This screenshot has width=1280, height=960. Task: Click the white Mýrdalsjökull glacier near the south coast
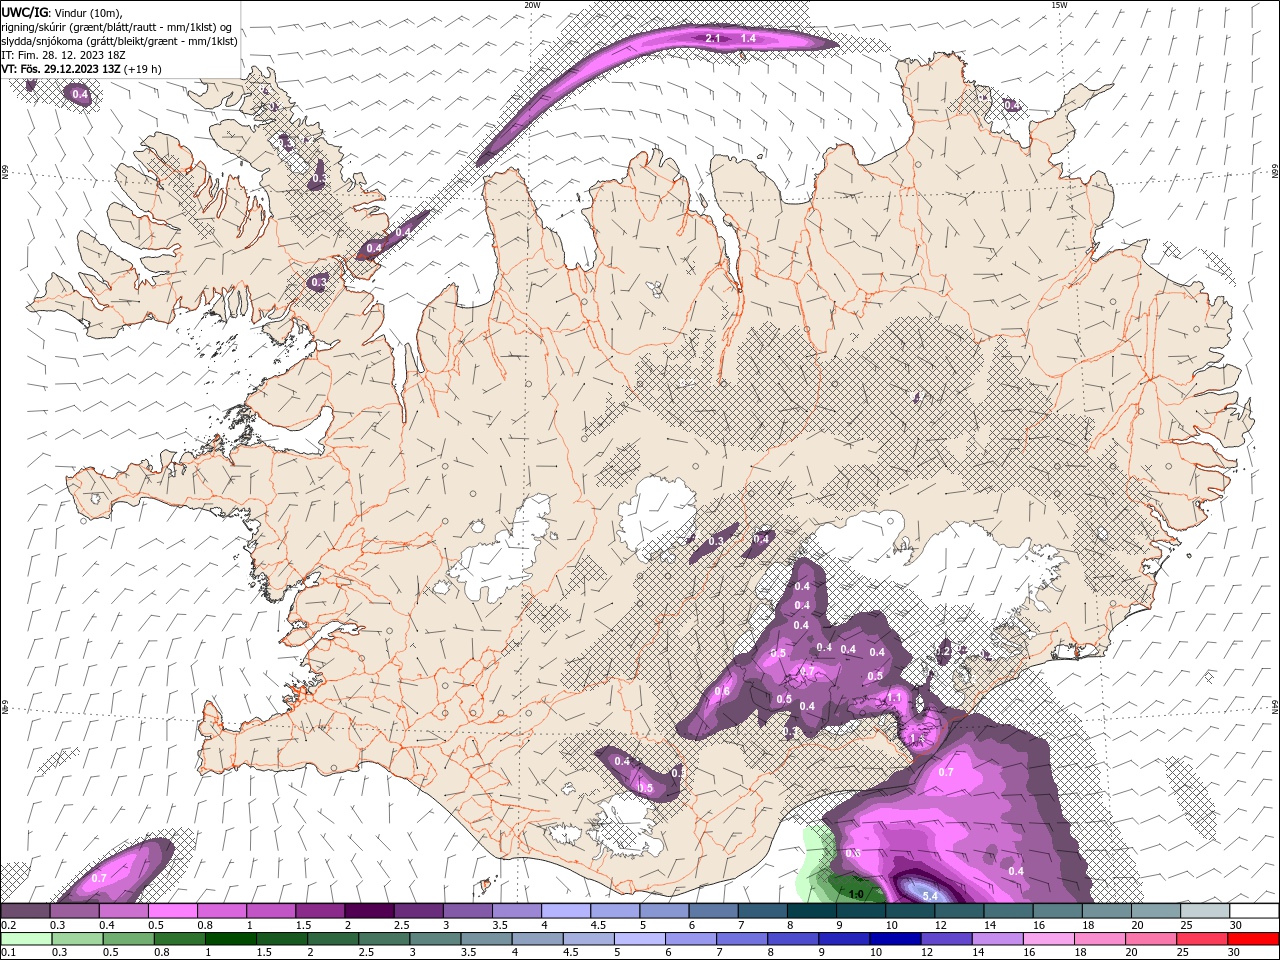pos(625,828)
